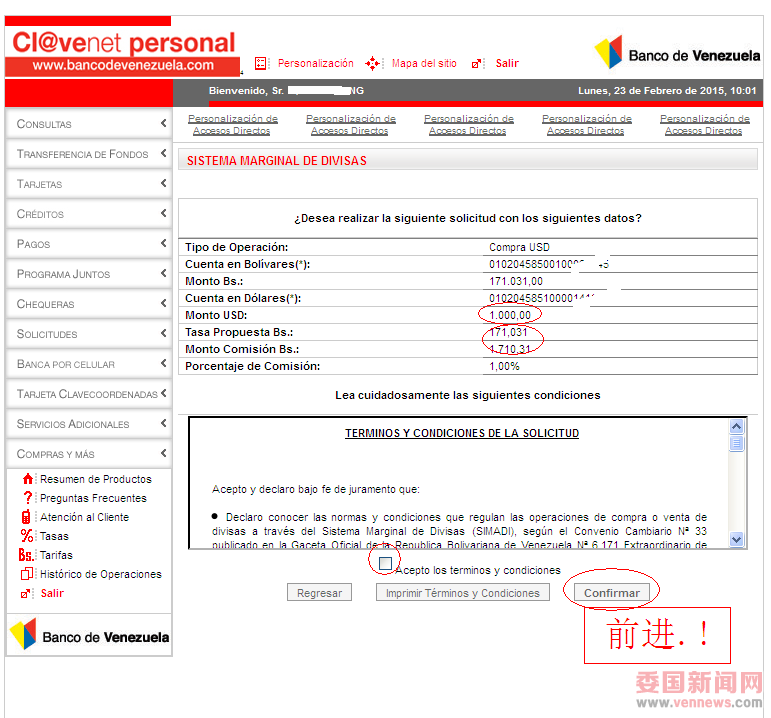Open the Tasas link

54,537
